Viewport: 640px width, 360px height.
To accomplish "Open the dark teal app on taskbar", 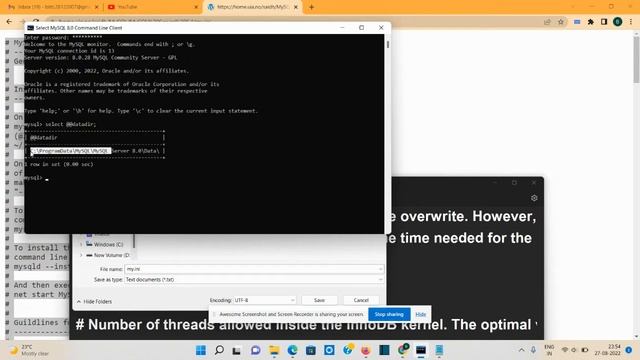I will 384,350.
